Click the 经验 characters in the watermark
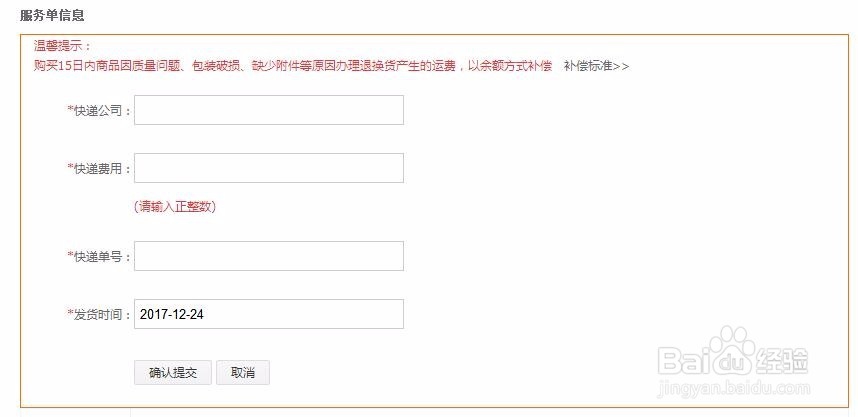This screenshot has height=417, width=858. (781, 361)
